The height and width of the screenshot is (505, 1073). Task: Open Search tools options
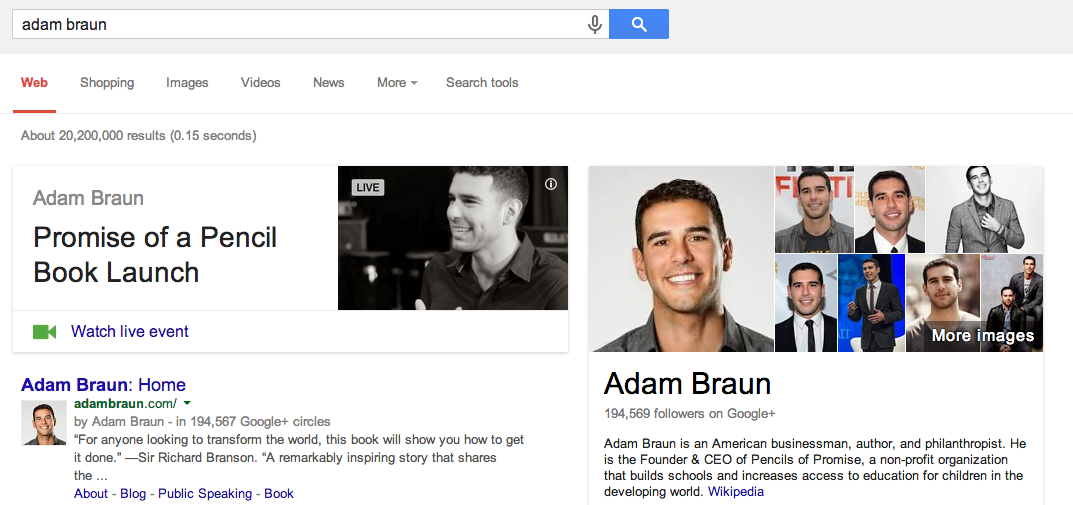click(x=482, y=83)
